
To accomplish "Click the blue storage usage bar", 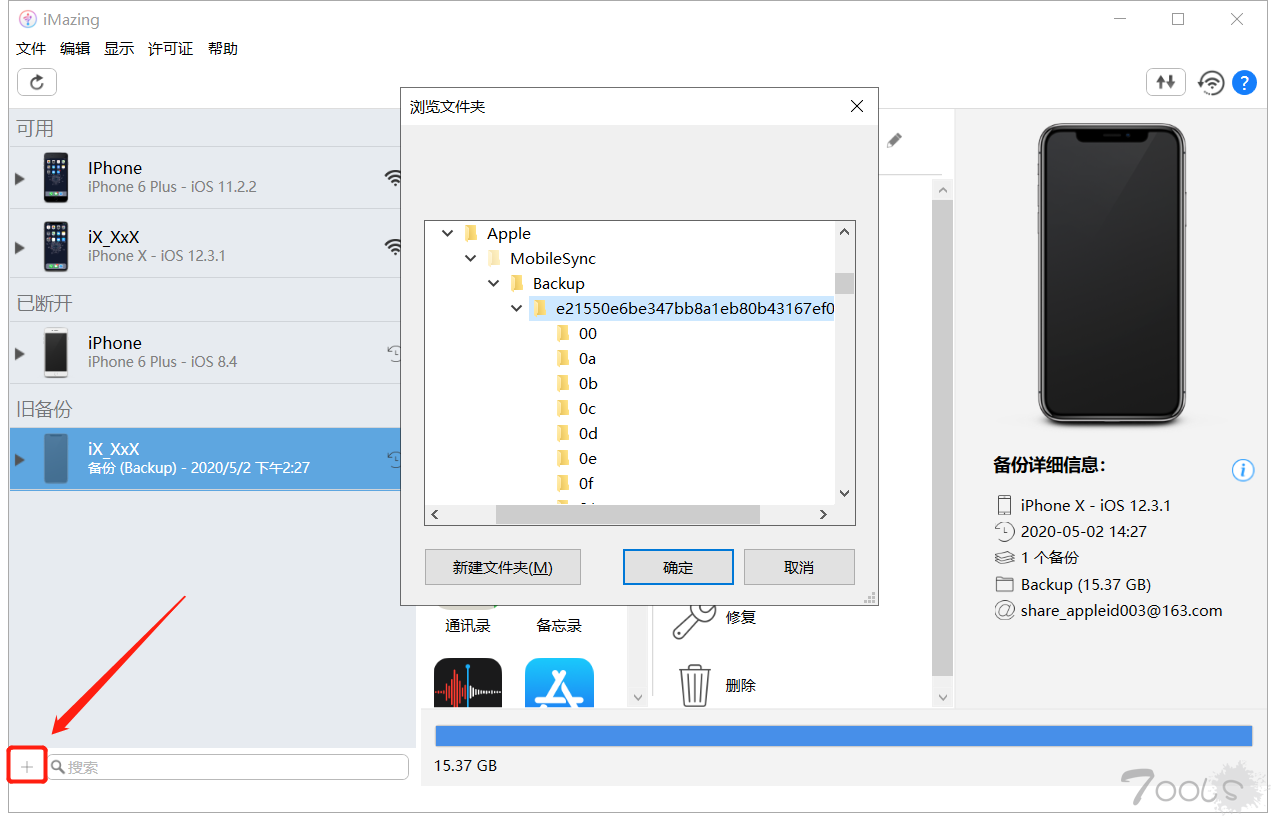I will [844, 736].
